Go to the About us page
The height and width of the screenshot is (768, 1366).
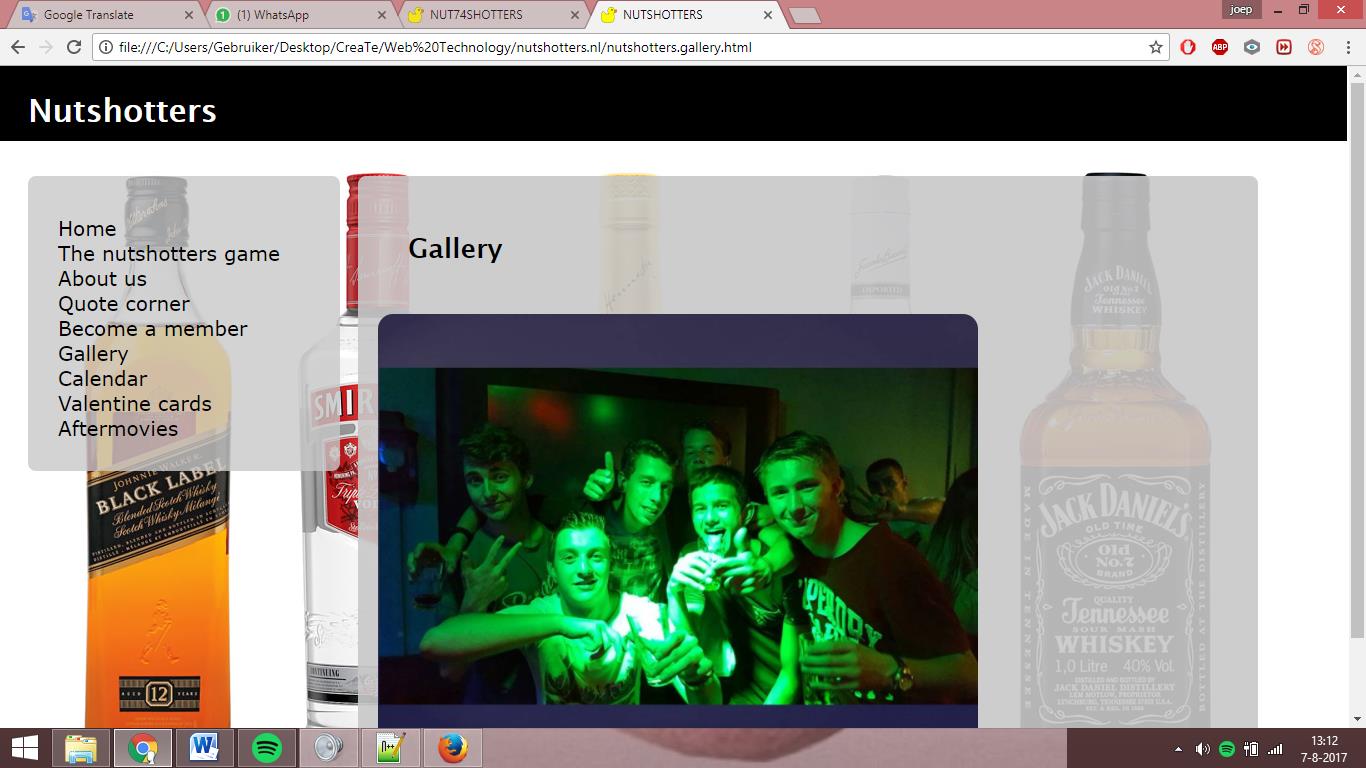[102, 279]
